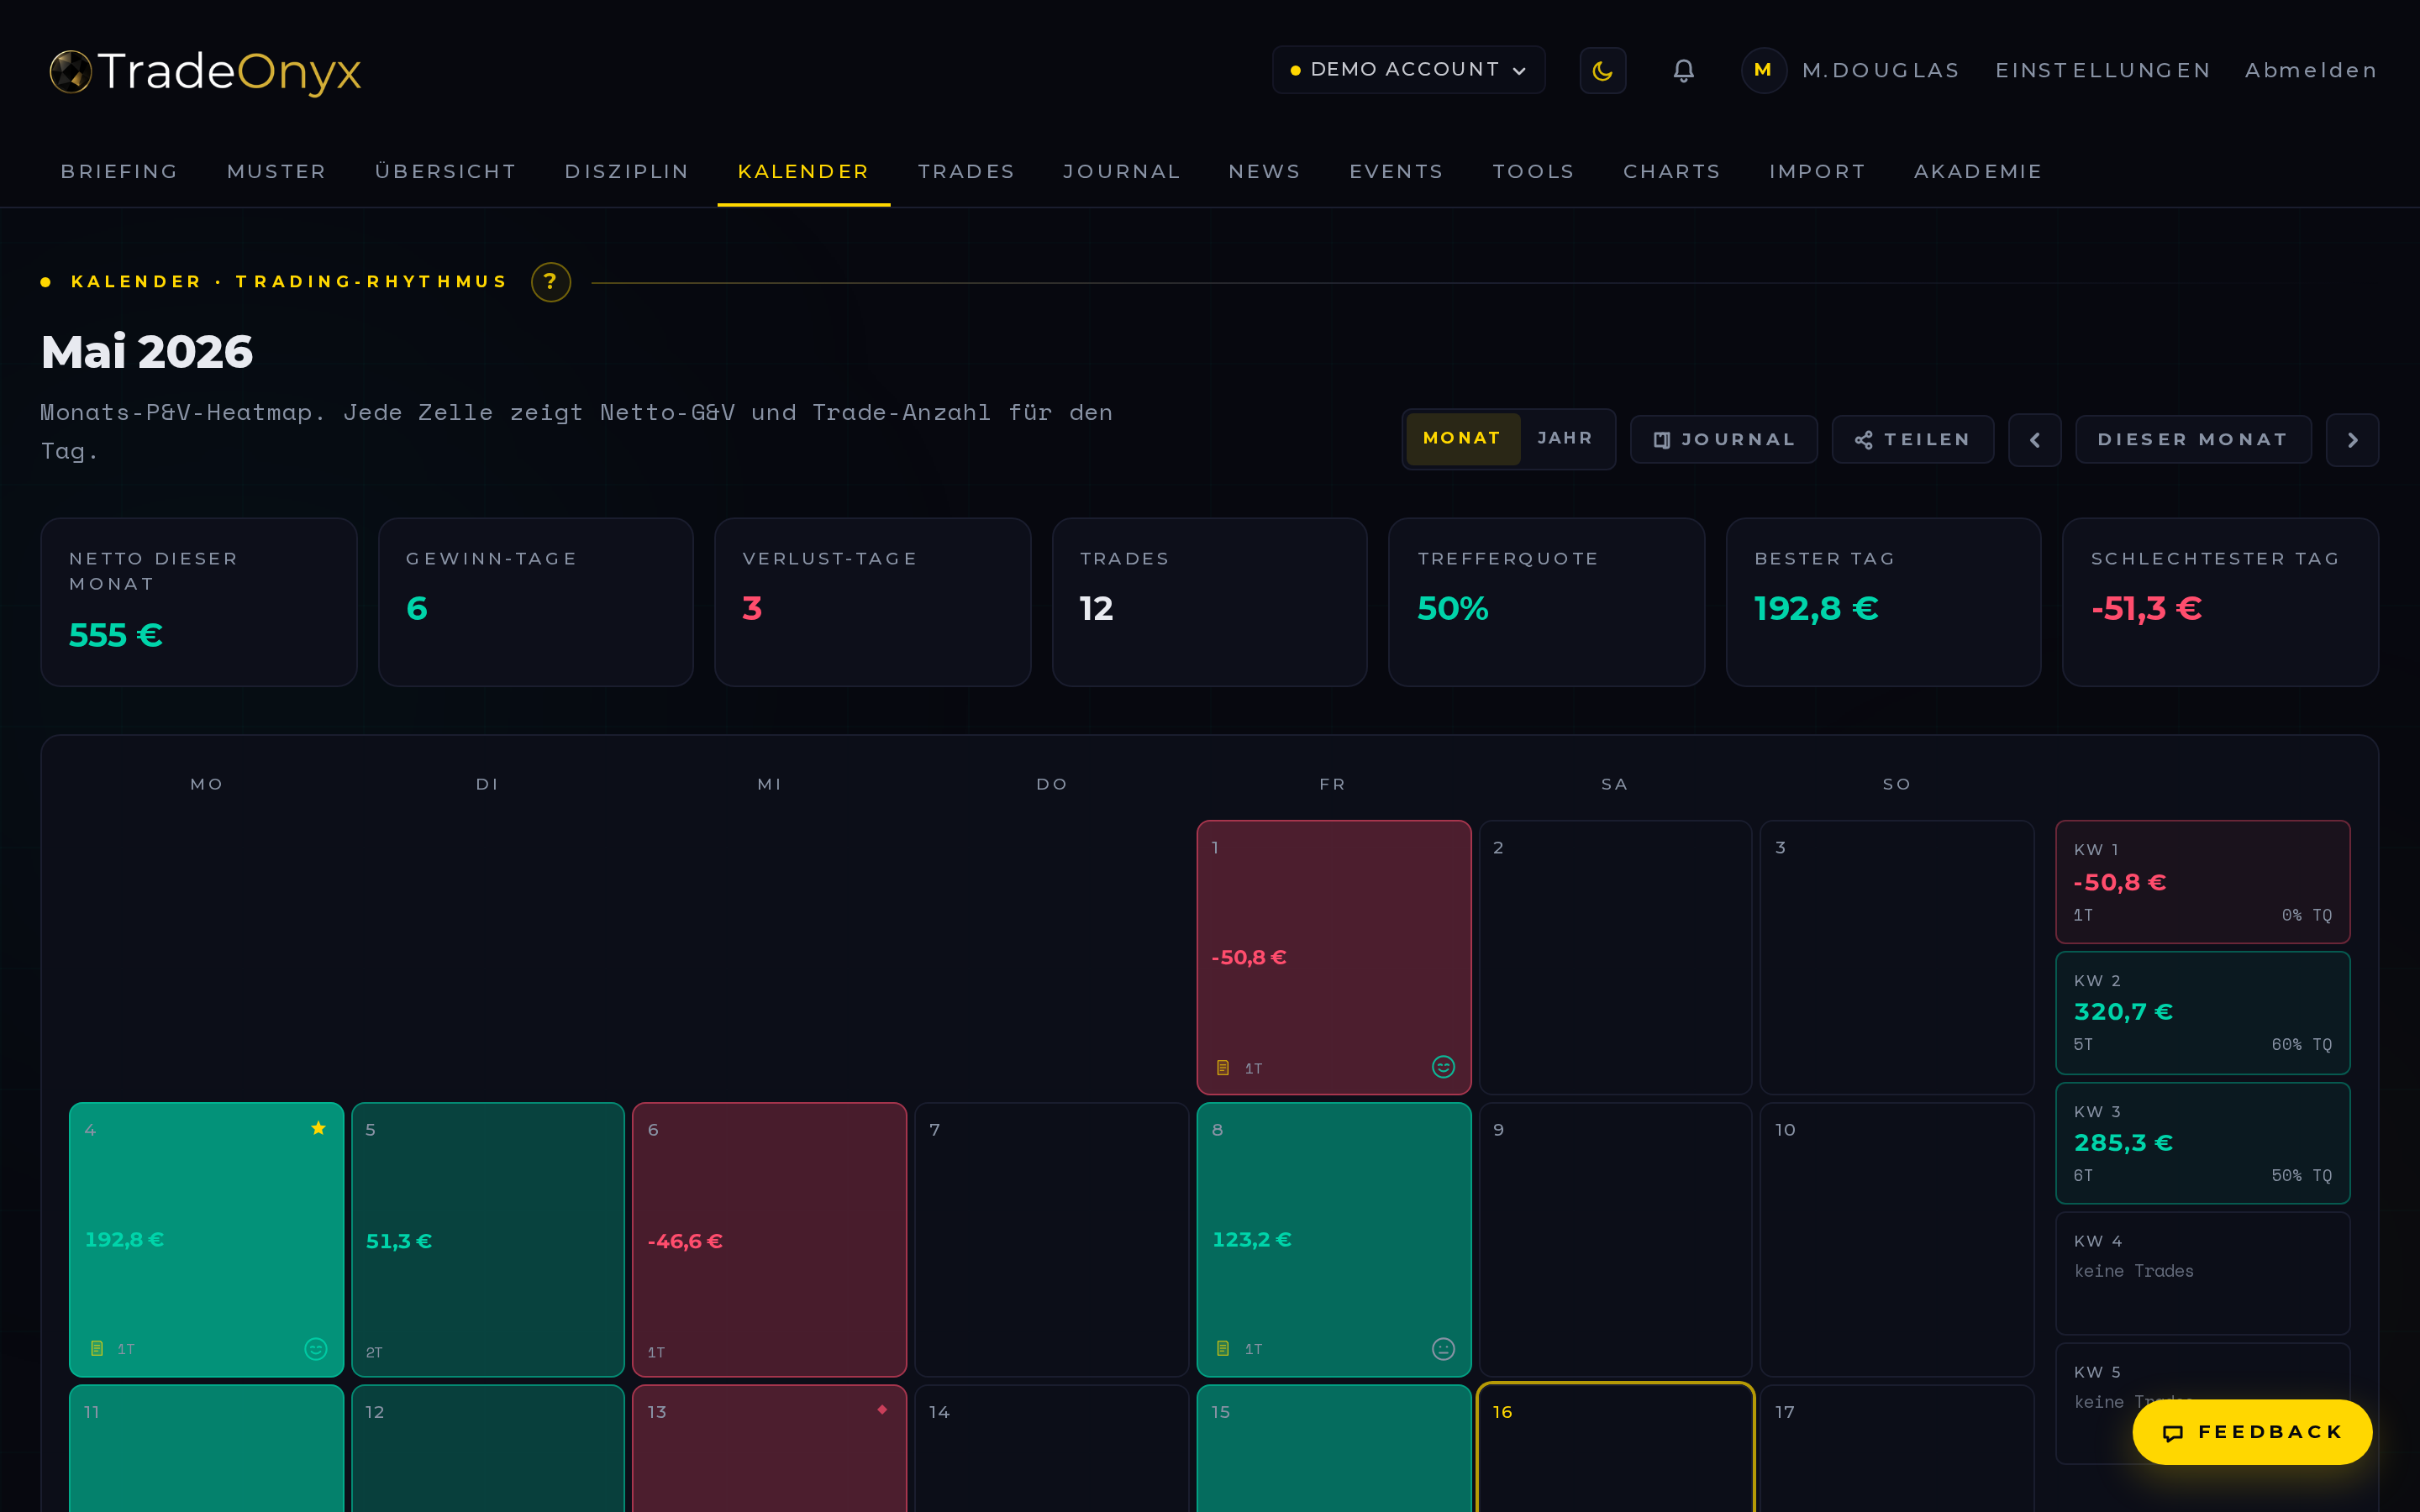
Task: Open the News tab
Action: (x=1265, y=172)
